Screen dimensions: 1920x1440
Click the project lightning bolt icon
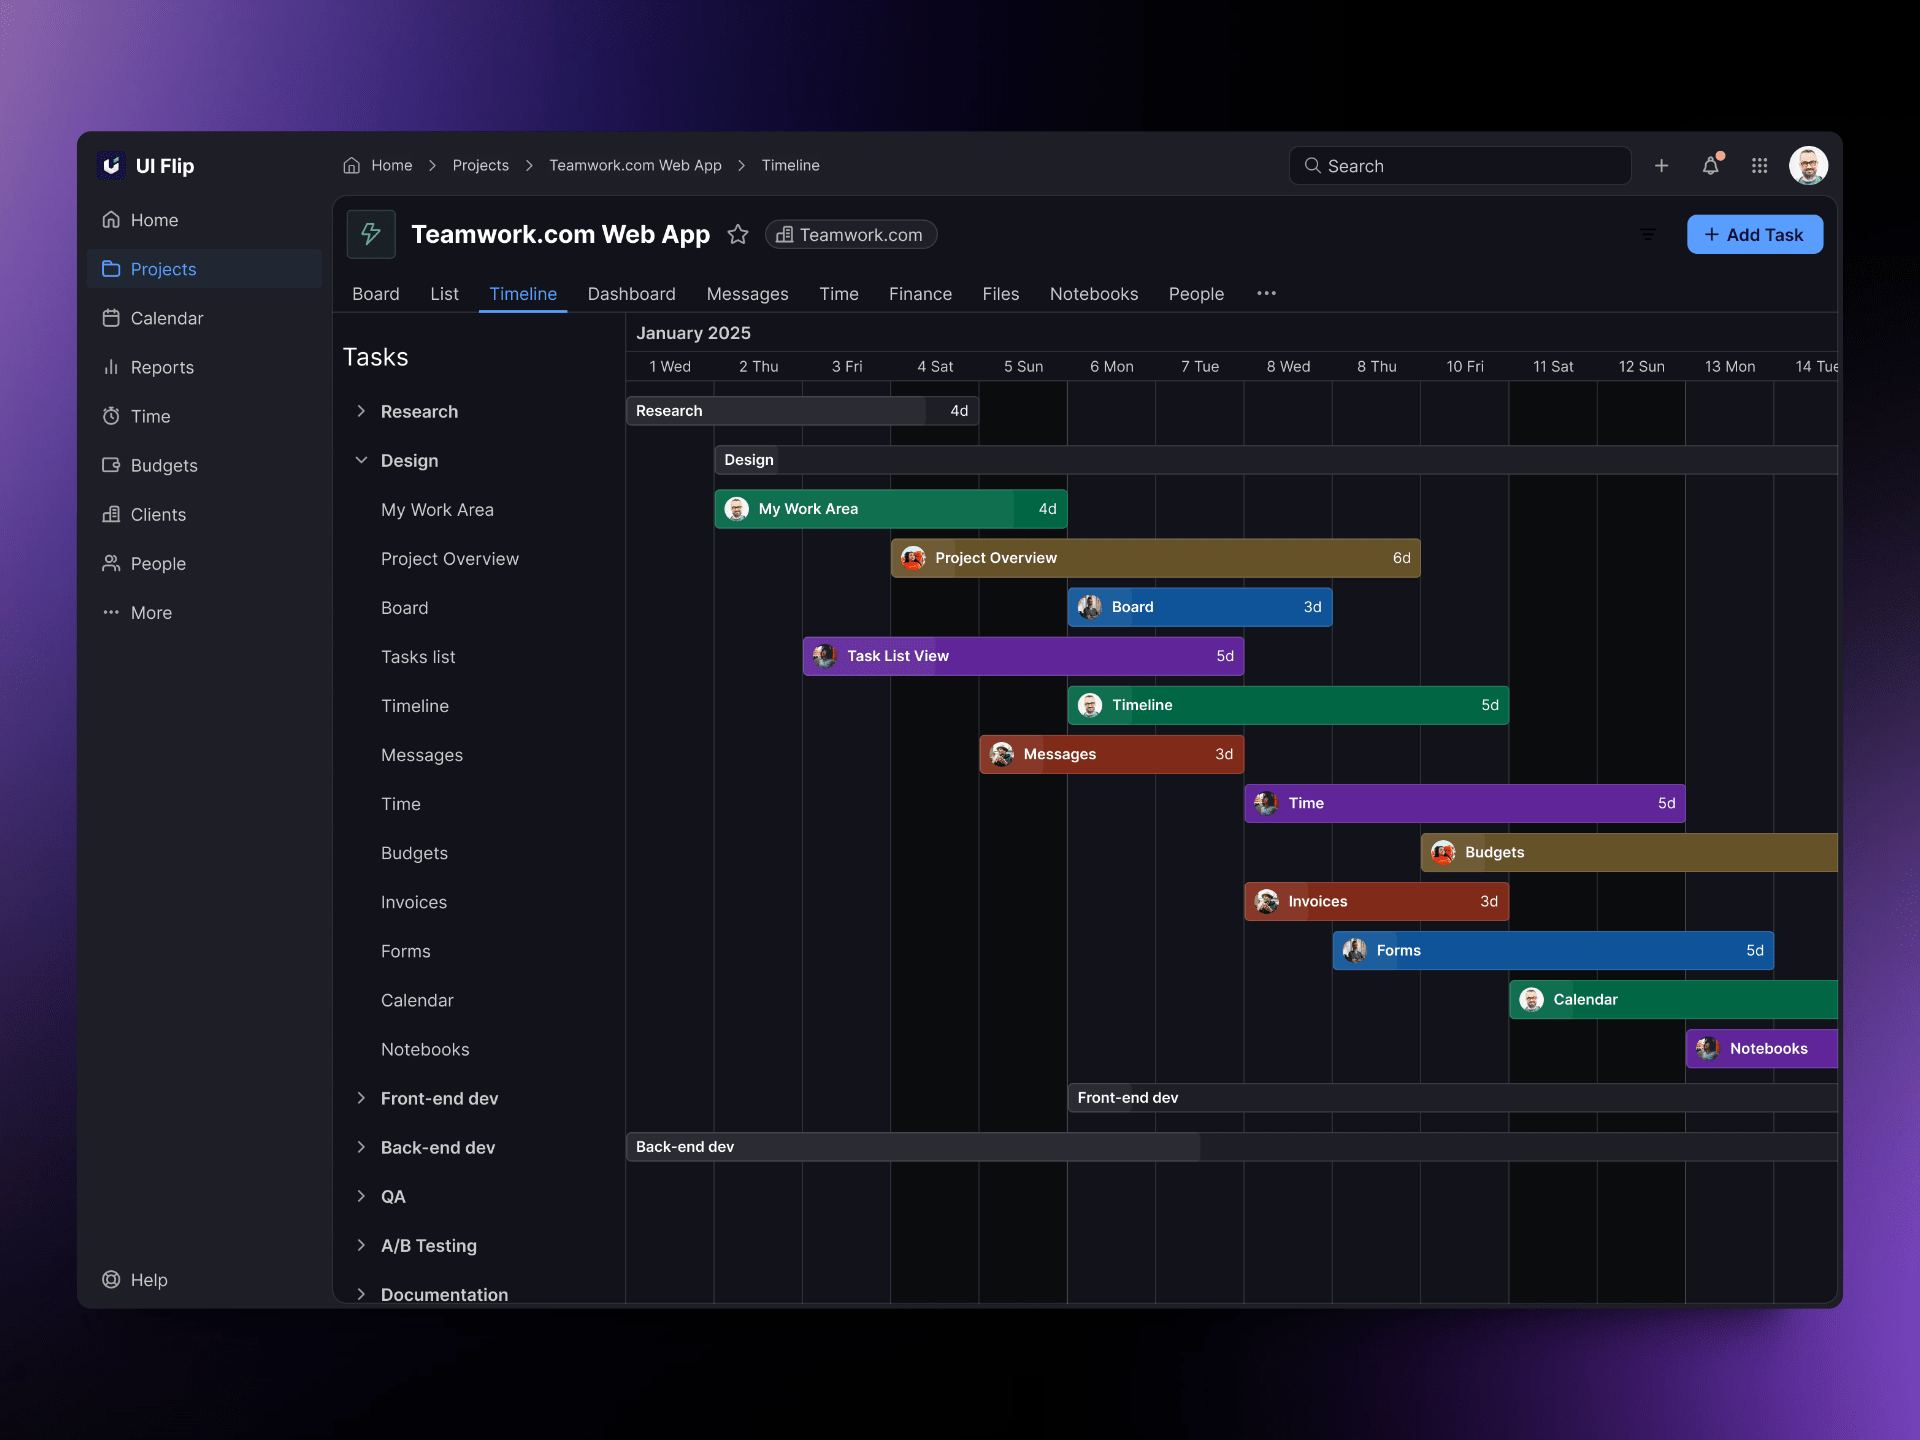coord(371,234)
